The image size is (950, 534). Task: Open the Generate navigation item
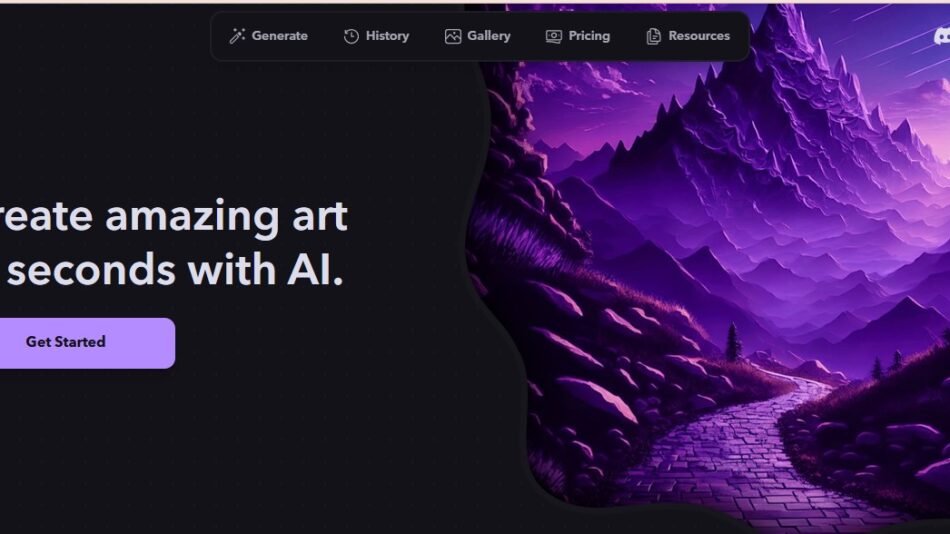point(279,36)
